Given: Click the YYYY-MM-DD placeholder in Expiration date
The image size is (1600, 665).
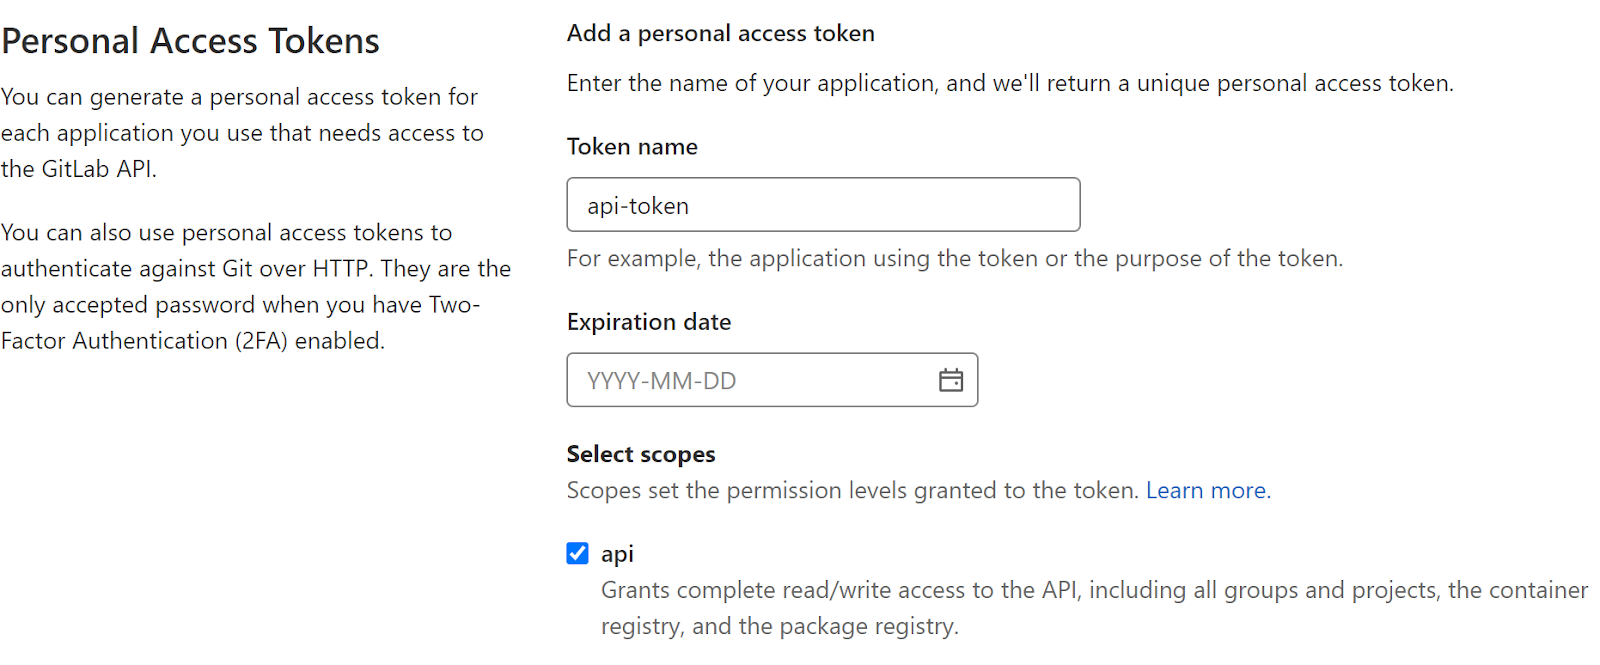Looking at the screenshot, I should tap(662, 381).
